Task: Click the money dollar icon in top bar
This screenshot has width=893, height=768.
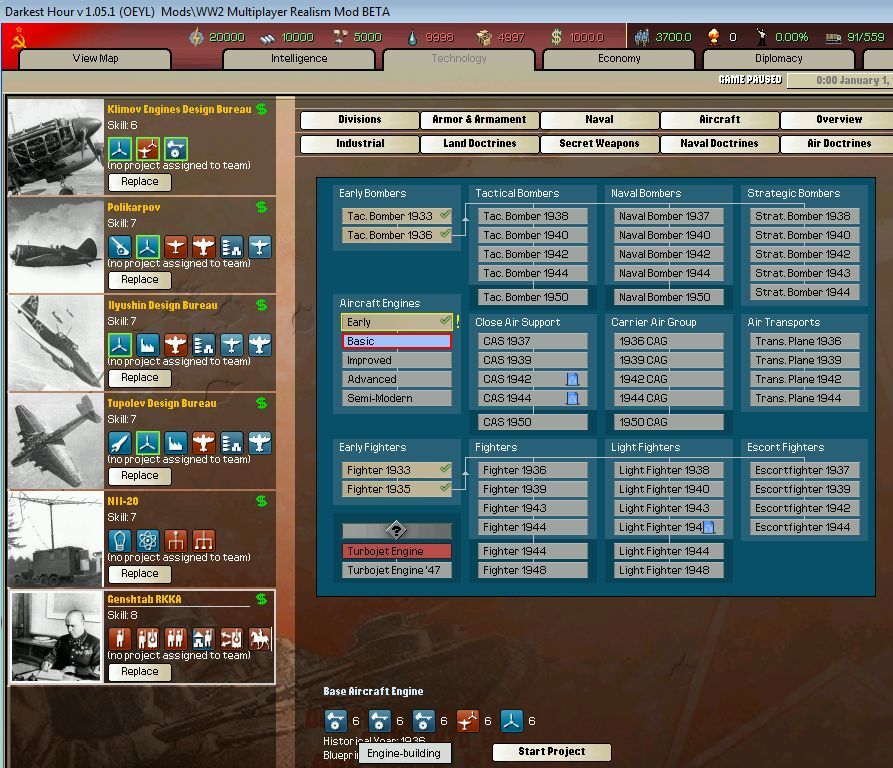Action: (556, 37)
